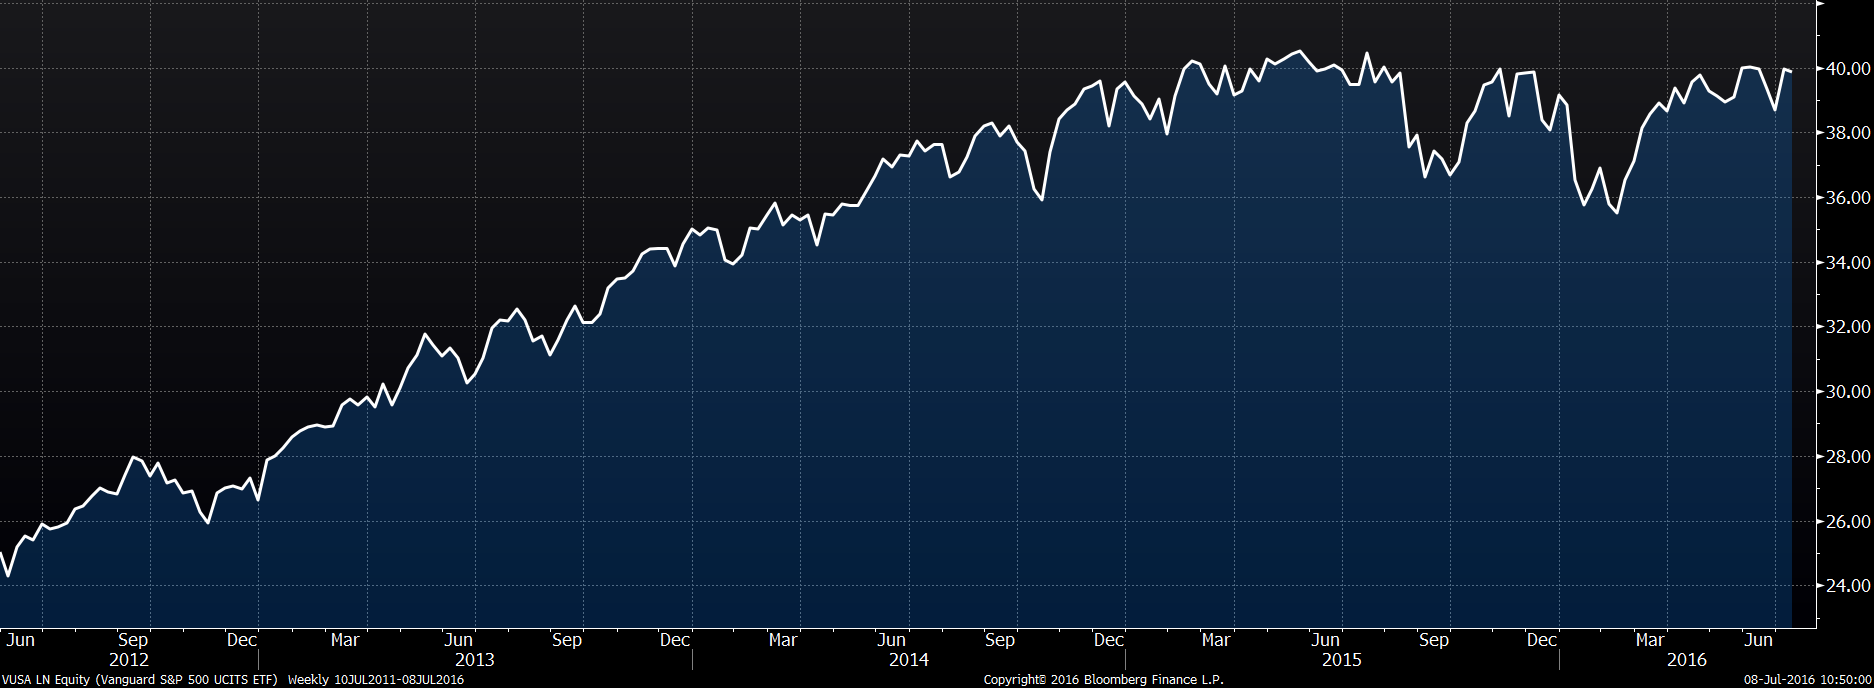Viewport: 1874px width, 688px height.
Task: Select the 2014 year label on the timeline
Action: [x=908, y=660]
